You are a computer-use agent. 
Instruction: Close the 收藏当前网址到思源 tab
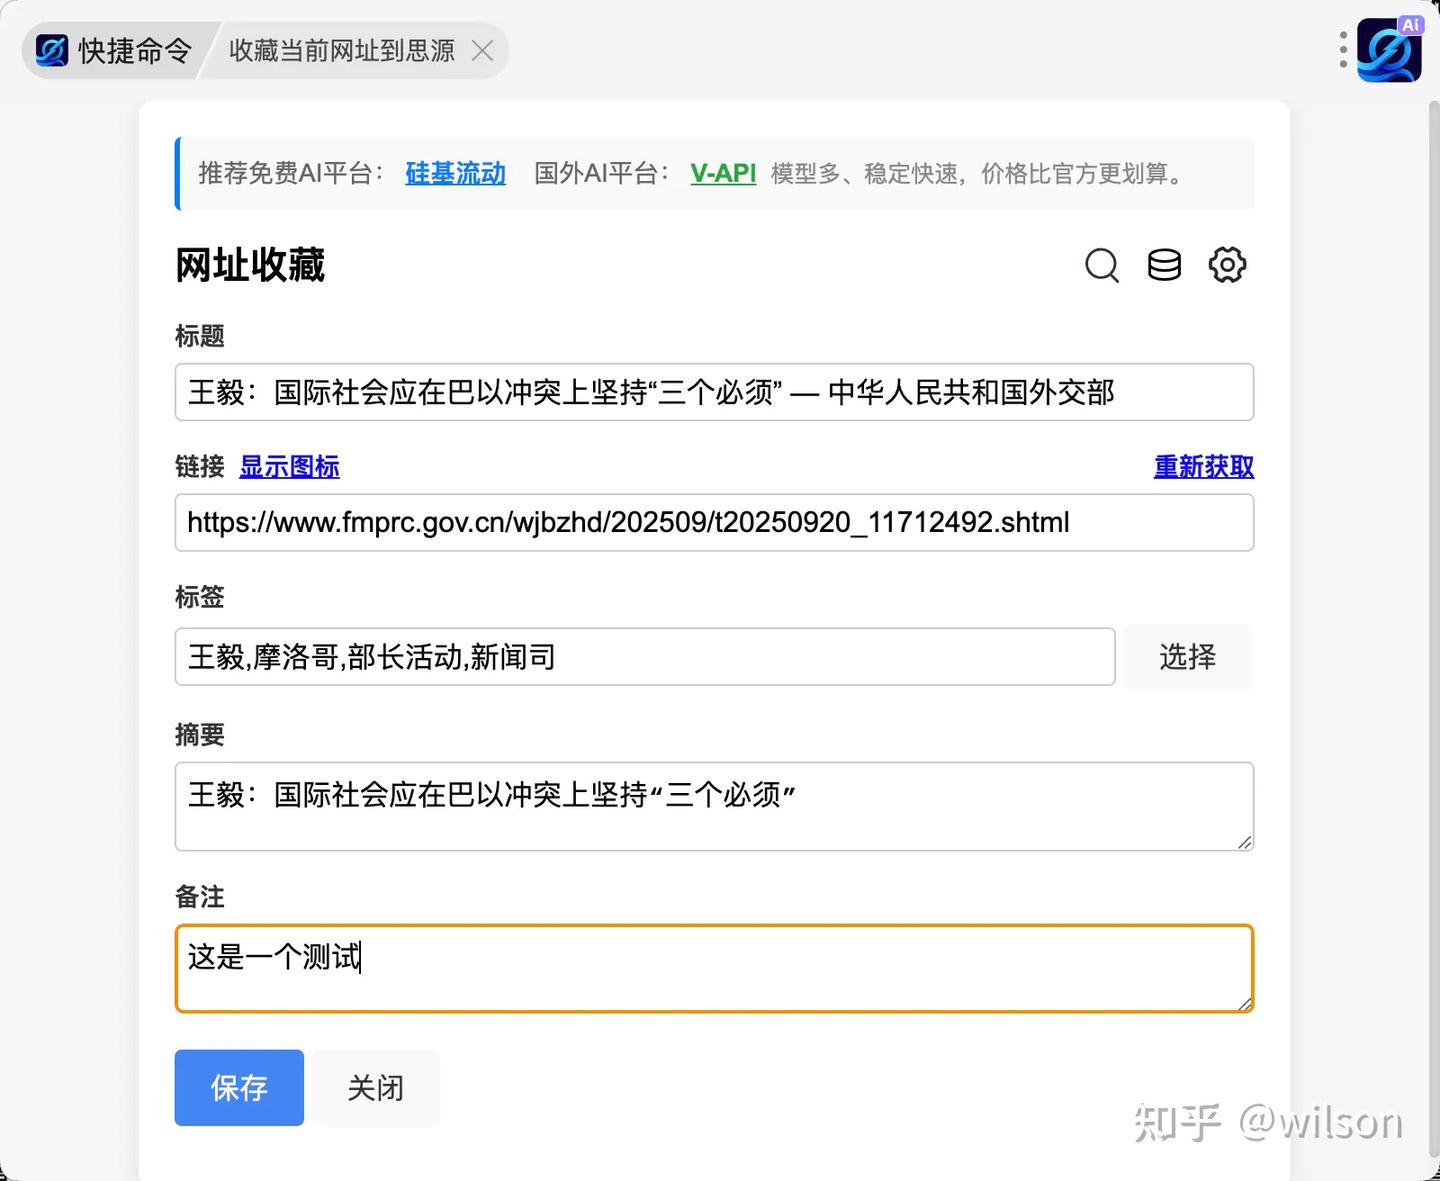tap(483, 50)
